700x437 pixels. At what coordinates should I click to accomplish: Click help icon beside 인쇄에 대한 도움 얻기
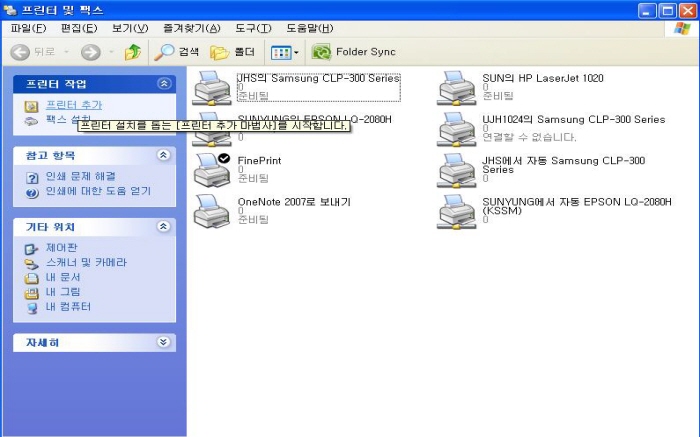[x=32, y=193]
